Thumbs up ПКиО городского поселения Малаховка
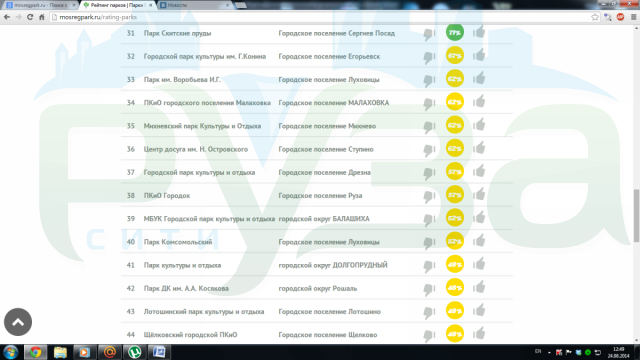This screenshot has height=360, width=640. pyautogui.click(x=479, y=102)
